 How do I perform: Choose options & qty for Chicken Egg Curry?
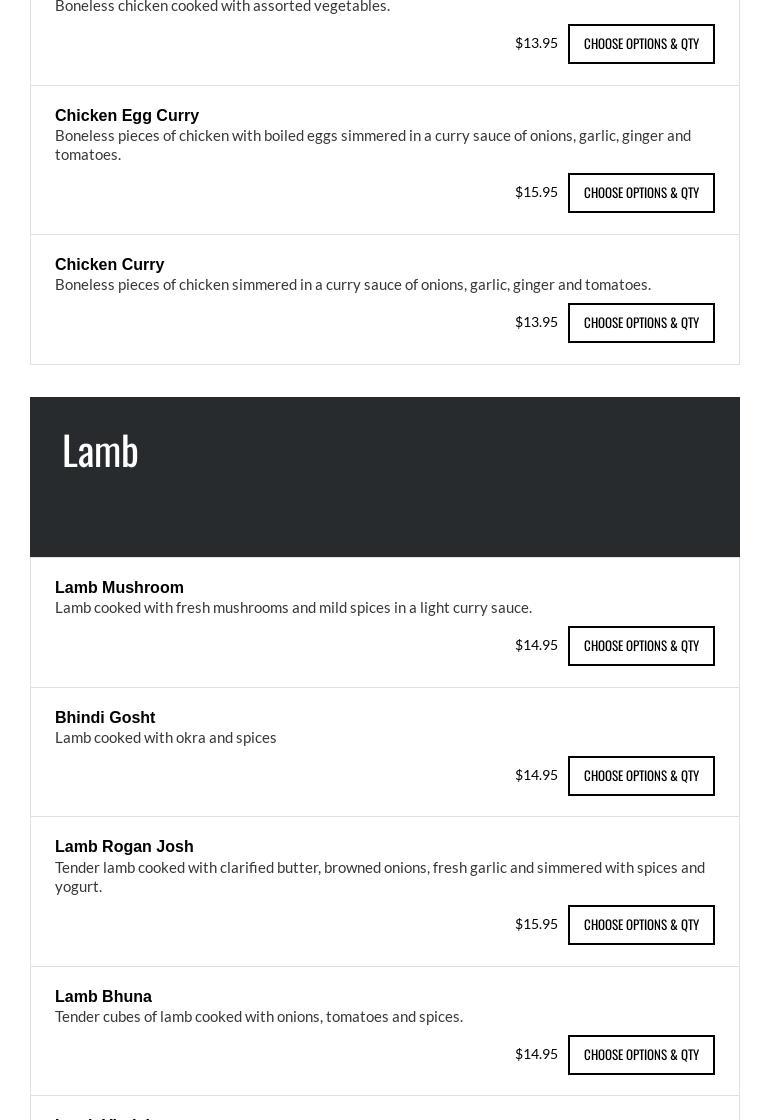click(641, 193)
